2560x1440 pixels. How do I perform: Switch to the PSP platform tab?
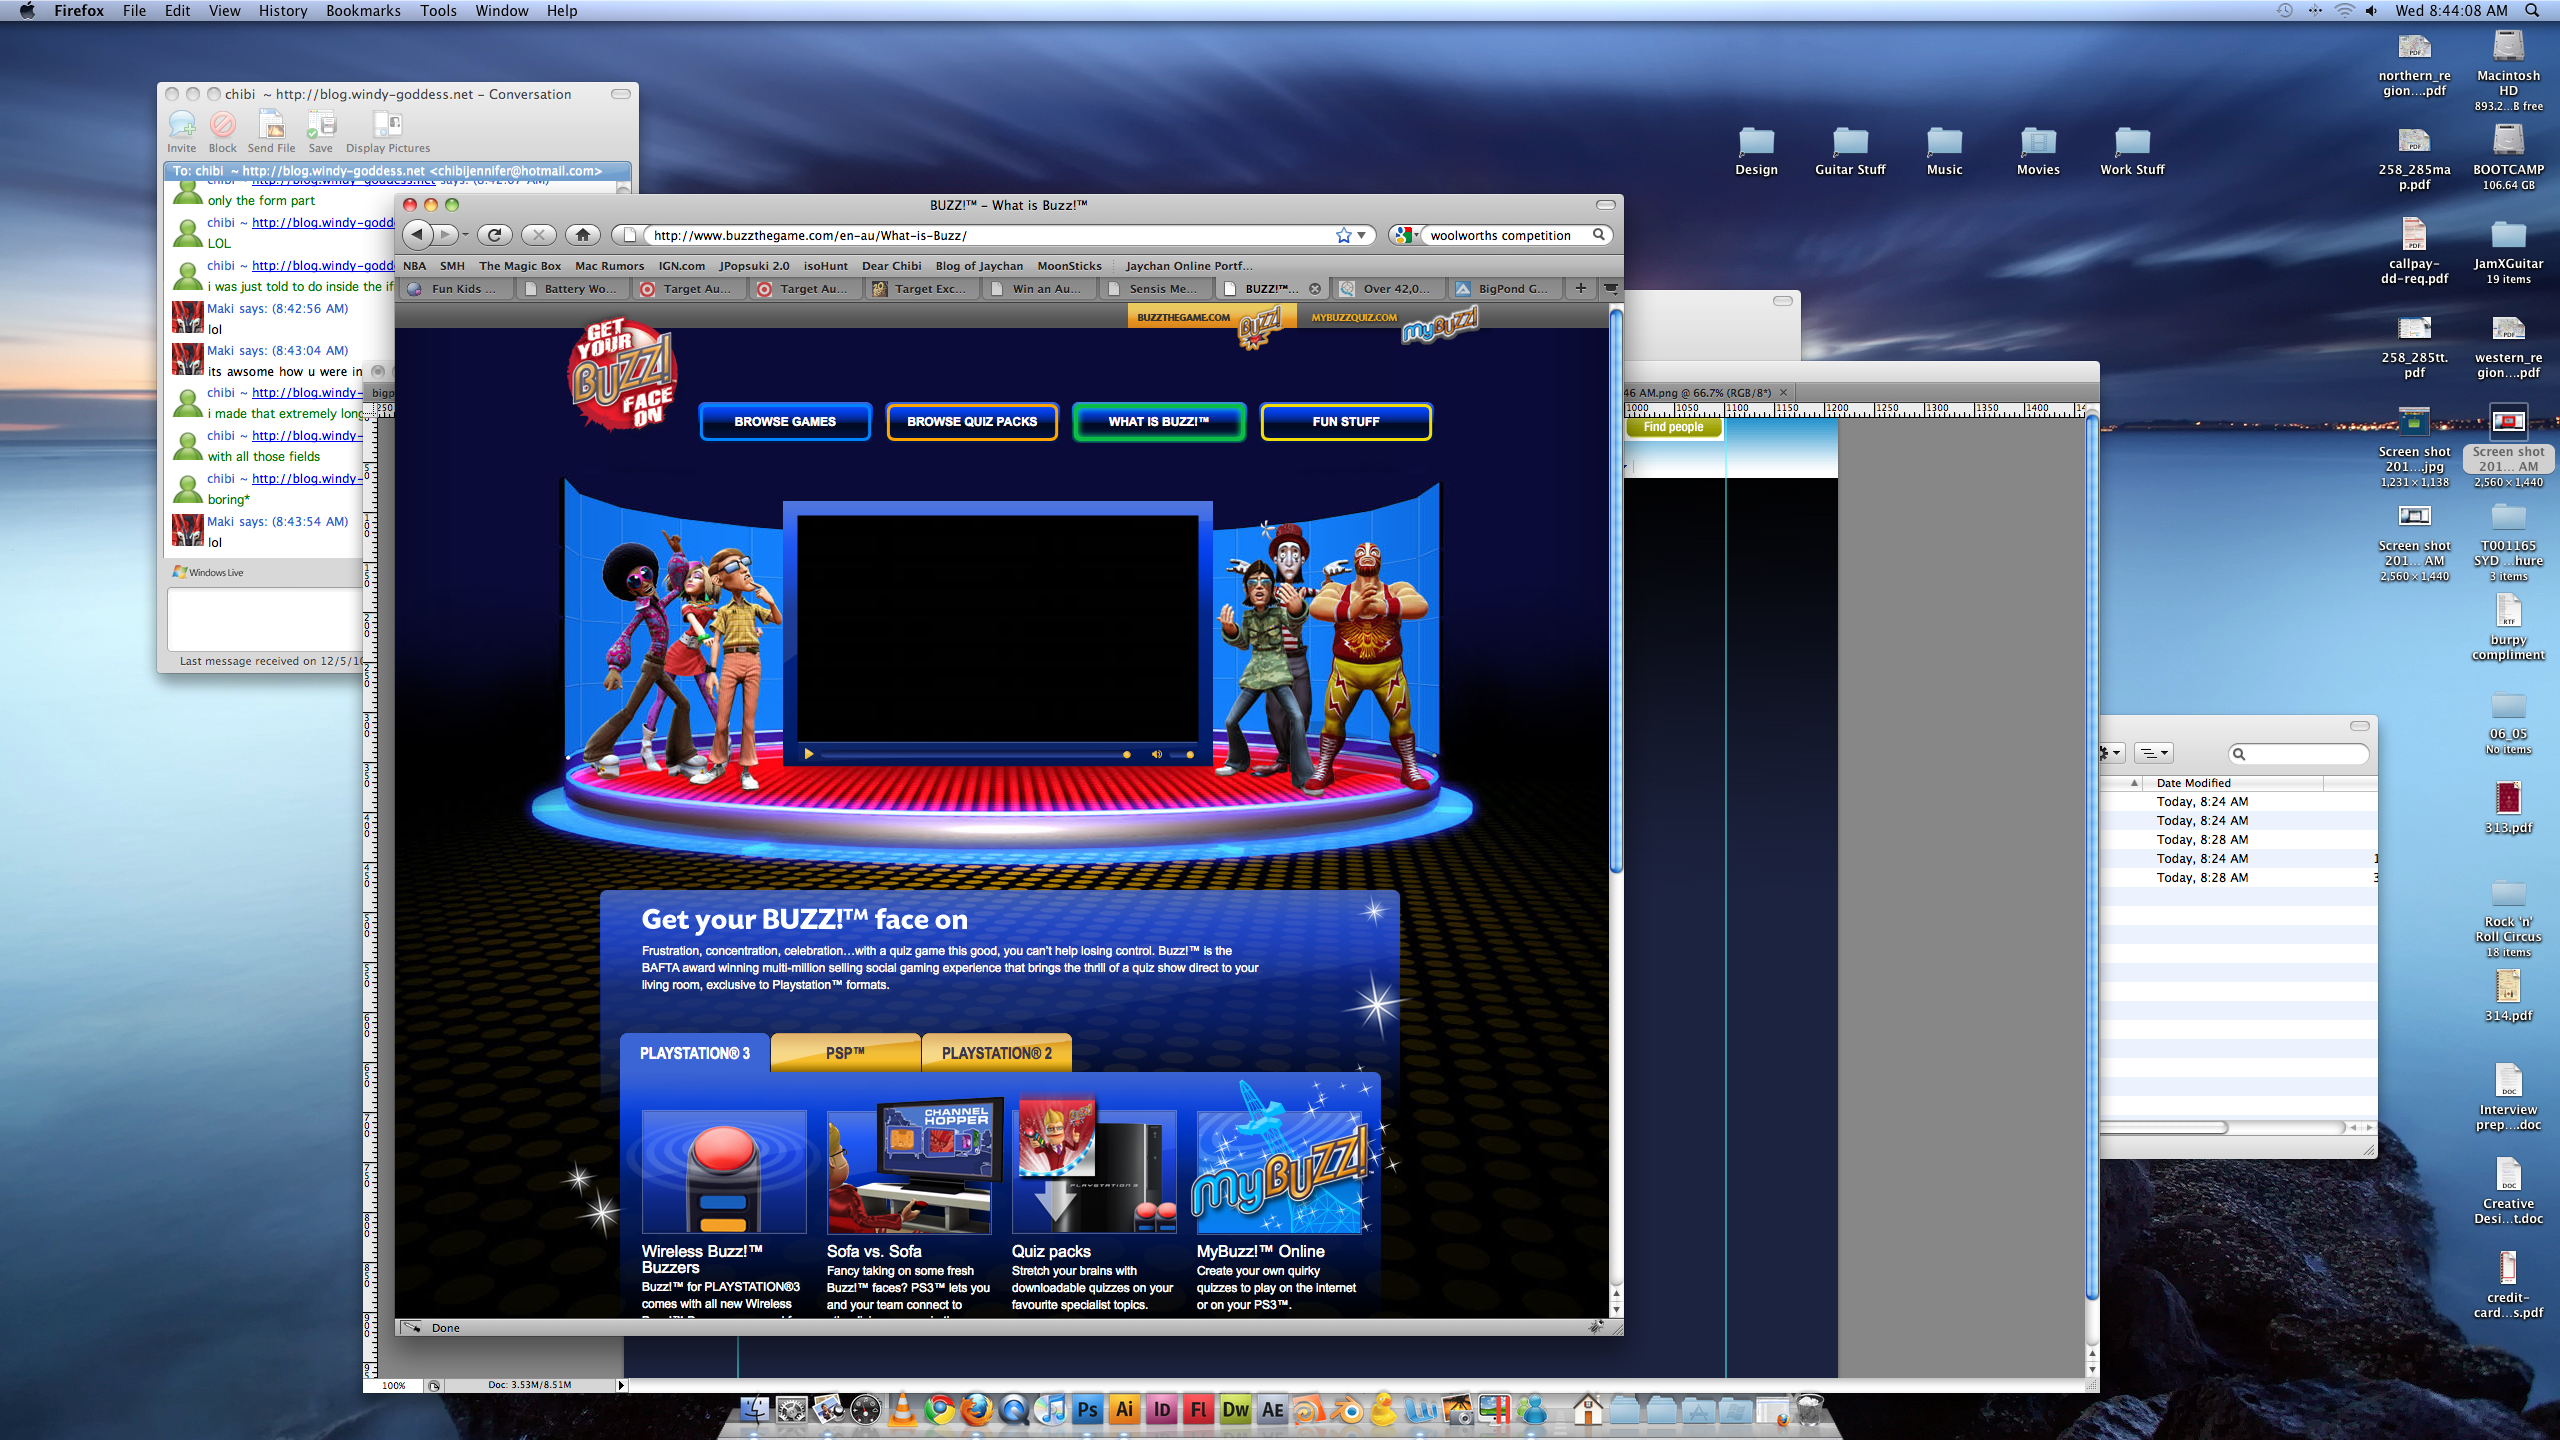[845, 1053]
